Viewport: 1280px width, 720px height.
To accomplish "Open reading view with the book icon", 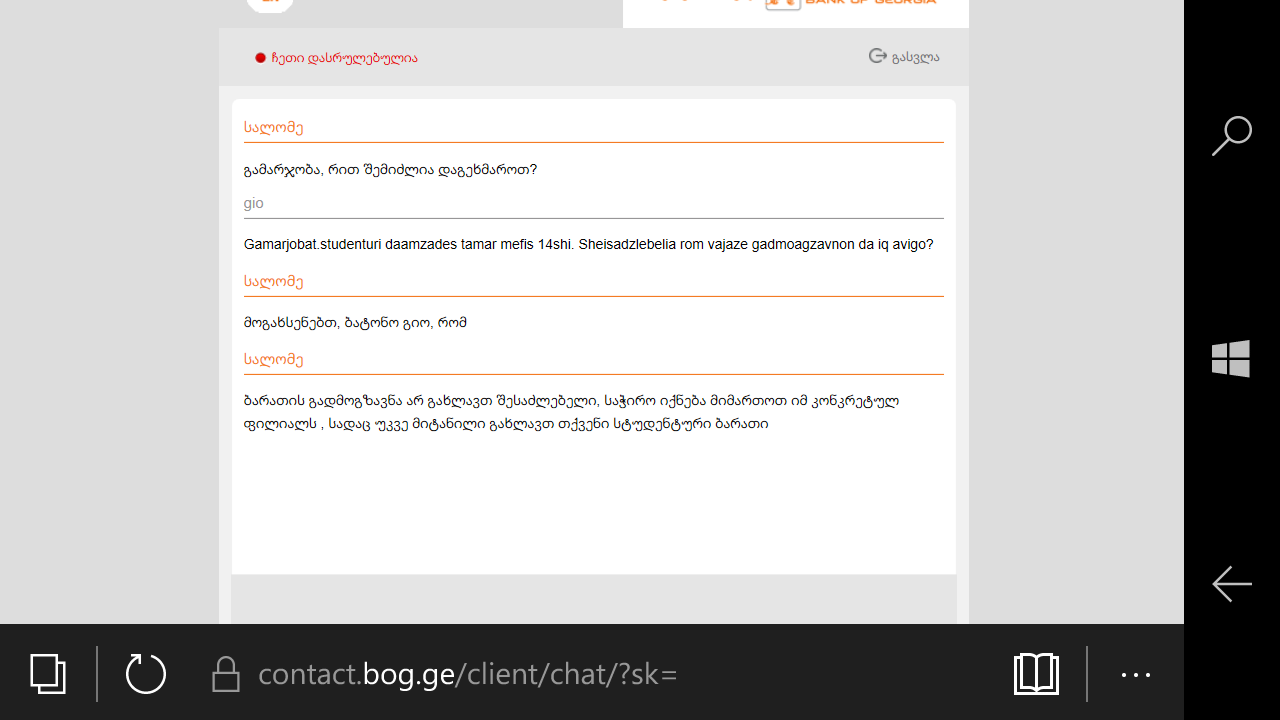I will coord(1036,674).
